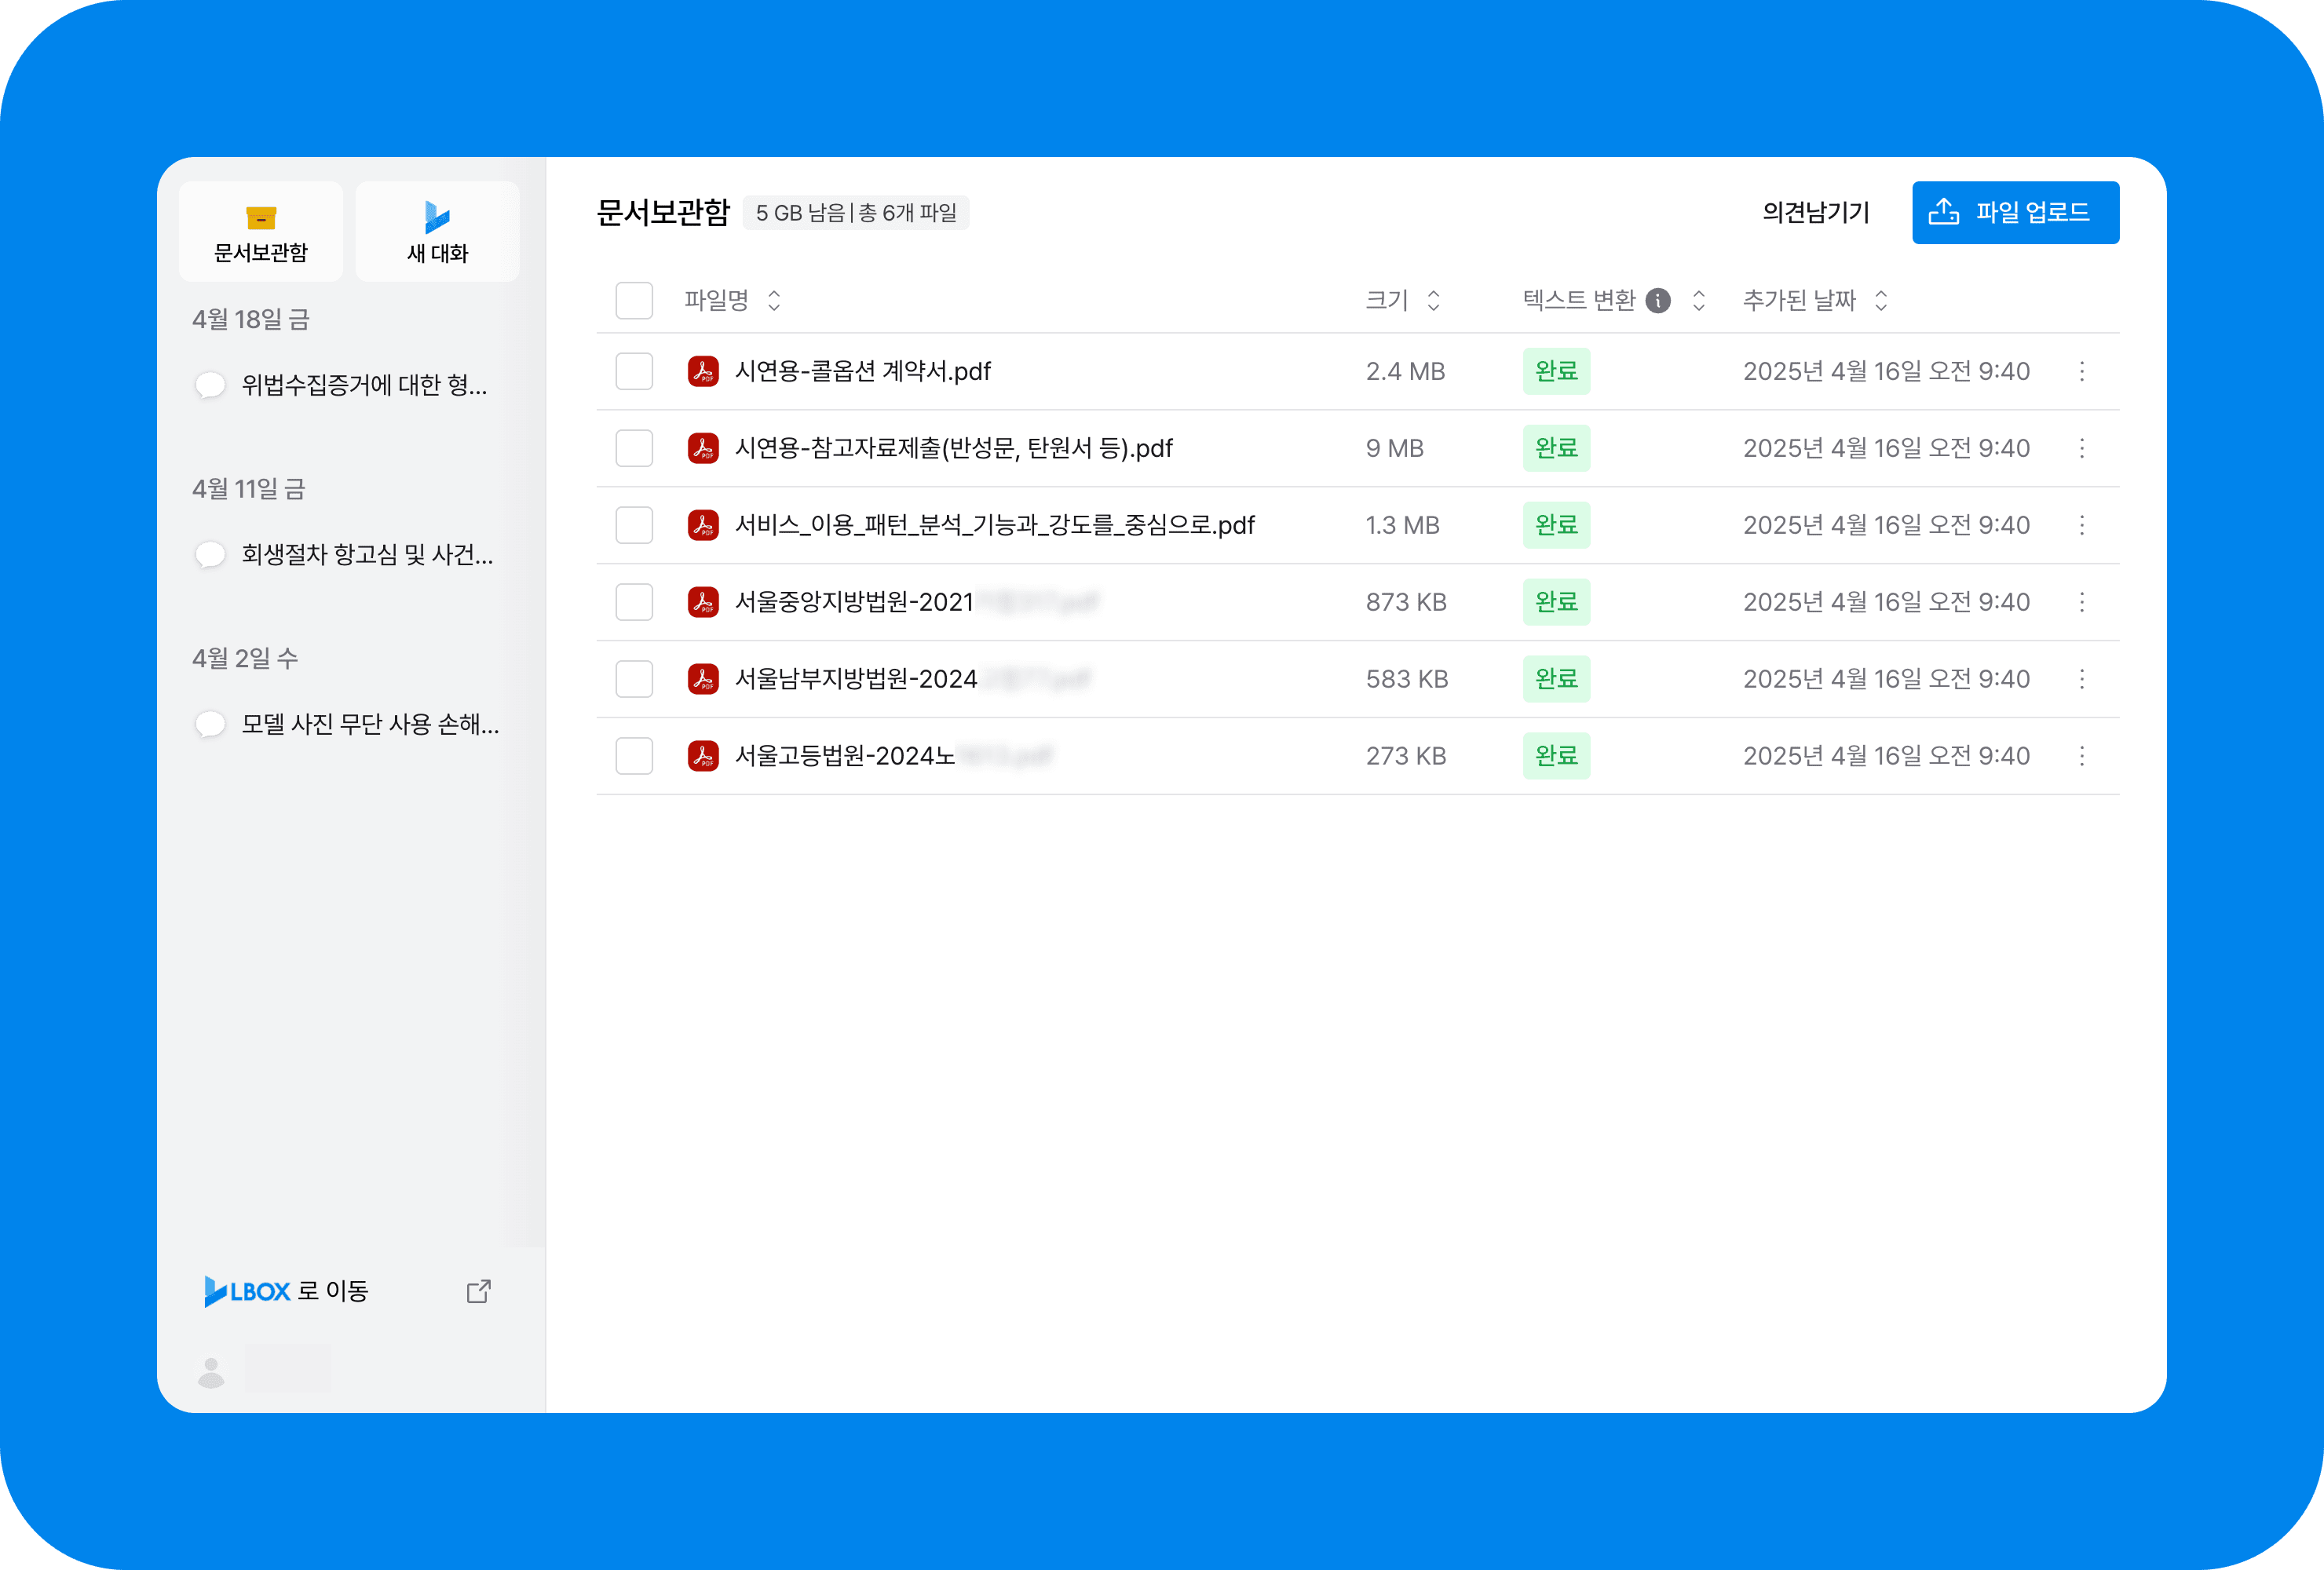2324x1570 pixels.
Task: Check the box for 시연용-콜옵션 계약서.pdf
Action: point(634,371)
